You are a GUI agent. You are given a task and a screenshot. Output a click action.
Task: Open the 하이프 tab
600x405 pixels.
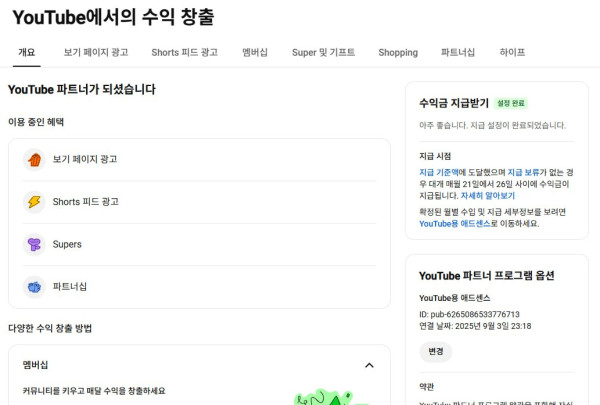tap(512, 52)
